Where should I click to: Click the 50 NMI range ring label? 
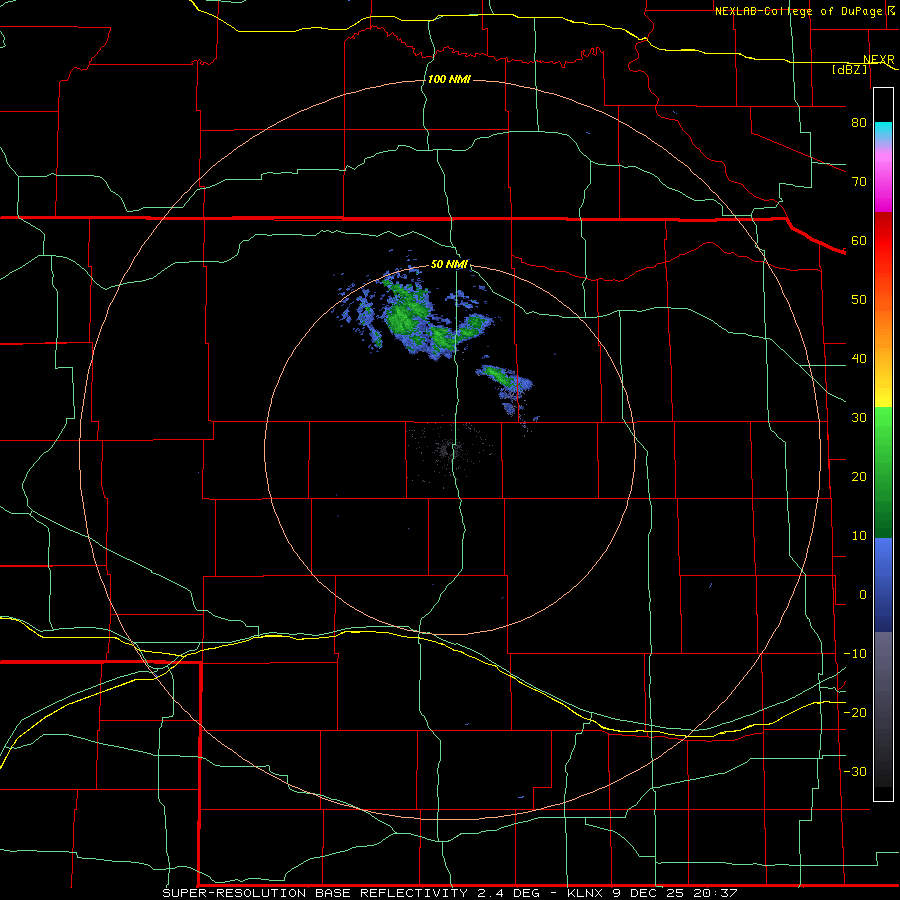[x=449, y=265]
